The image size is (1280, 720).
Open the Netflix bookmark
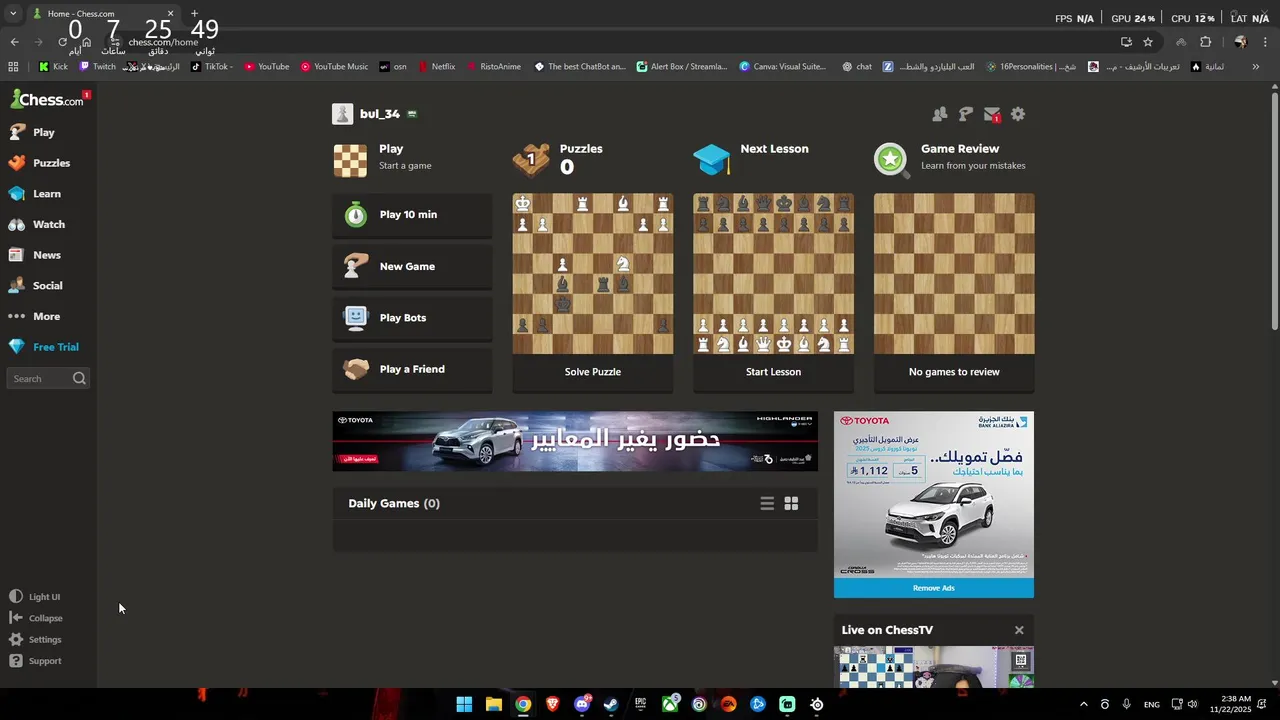pos(436,67)
